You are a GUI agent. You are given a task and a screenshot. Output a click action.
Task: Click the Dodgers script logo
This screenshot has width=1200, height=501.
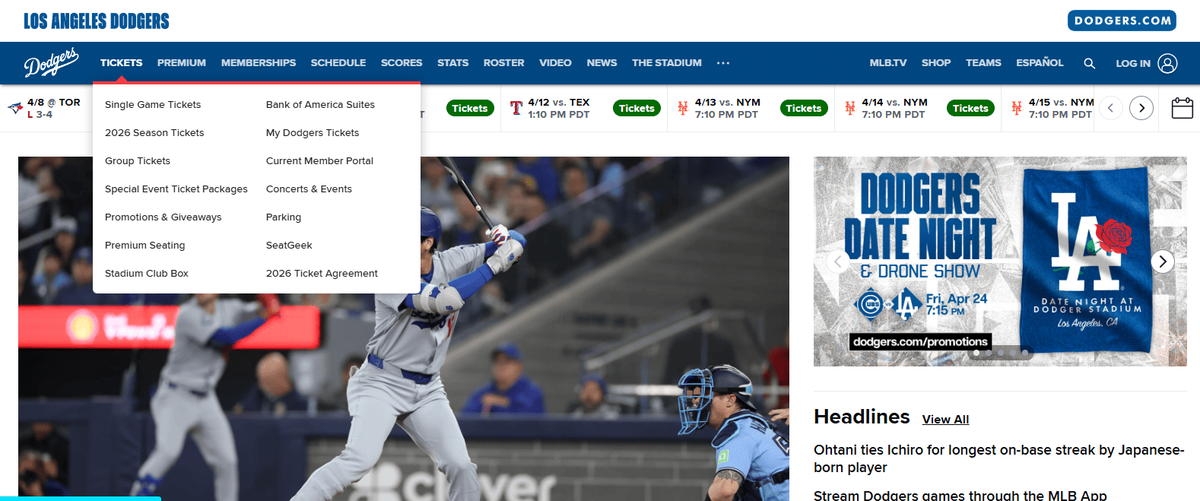pyautogui.click(x=52, y=64)
